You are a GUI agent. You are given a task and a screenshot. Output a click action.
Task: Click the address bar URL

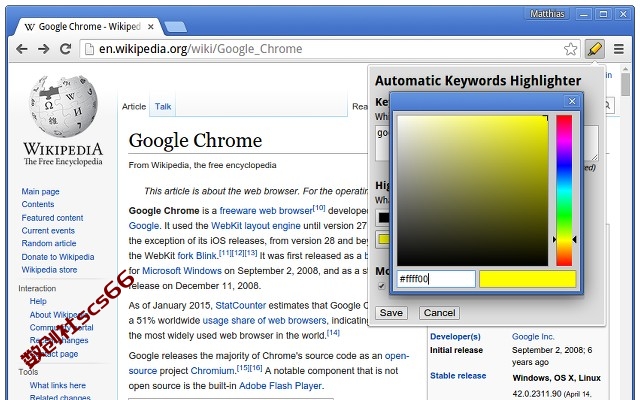tap(200, 49)
